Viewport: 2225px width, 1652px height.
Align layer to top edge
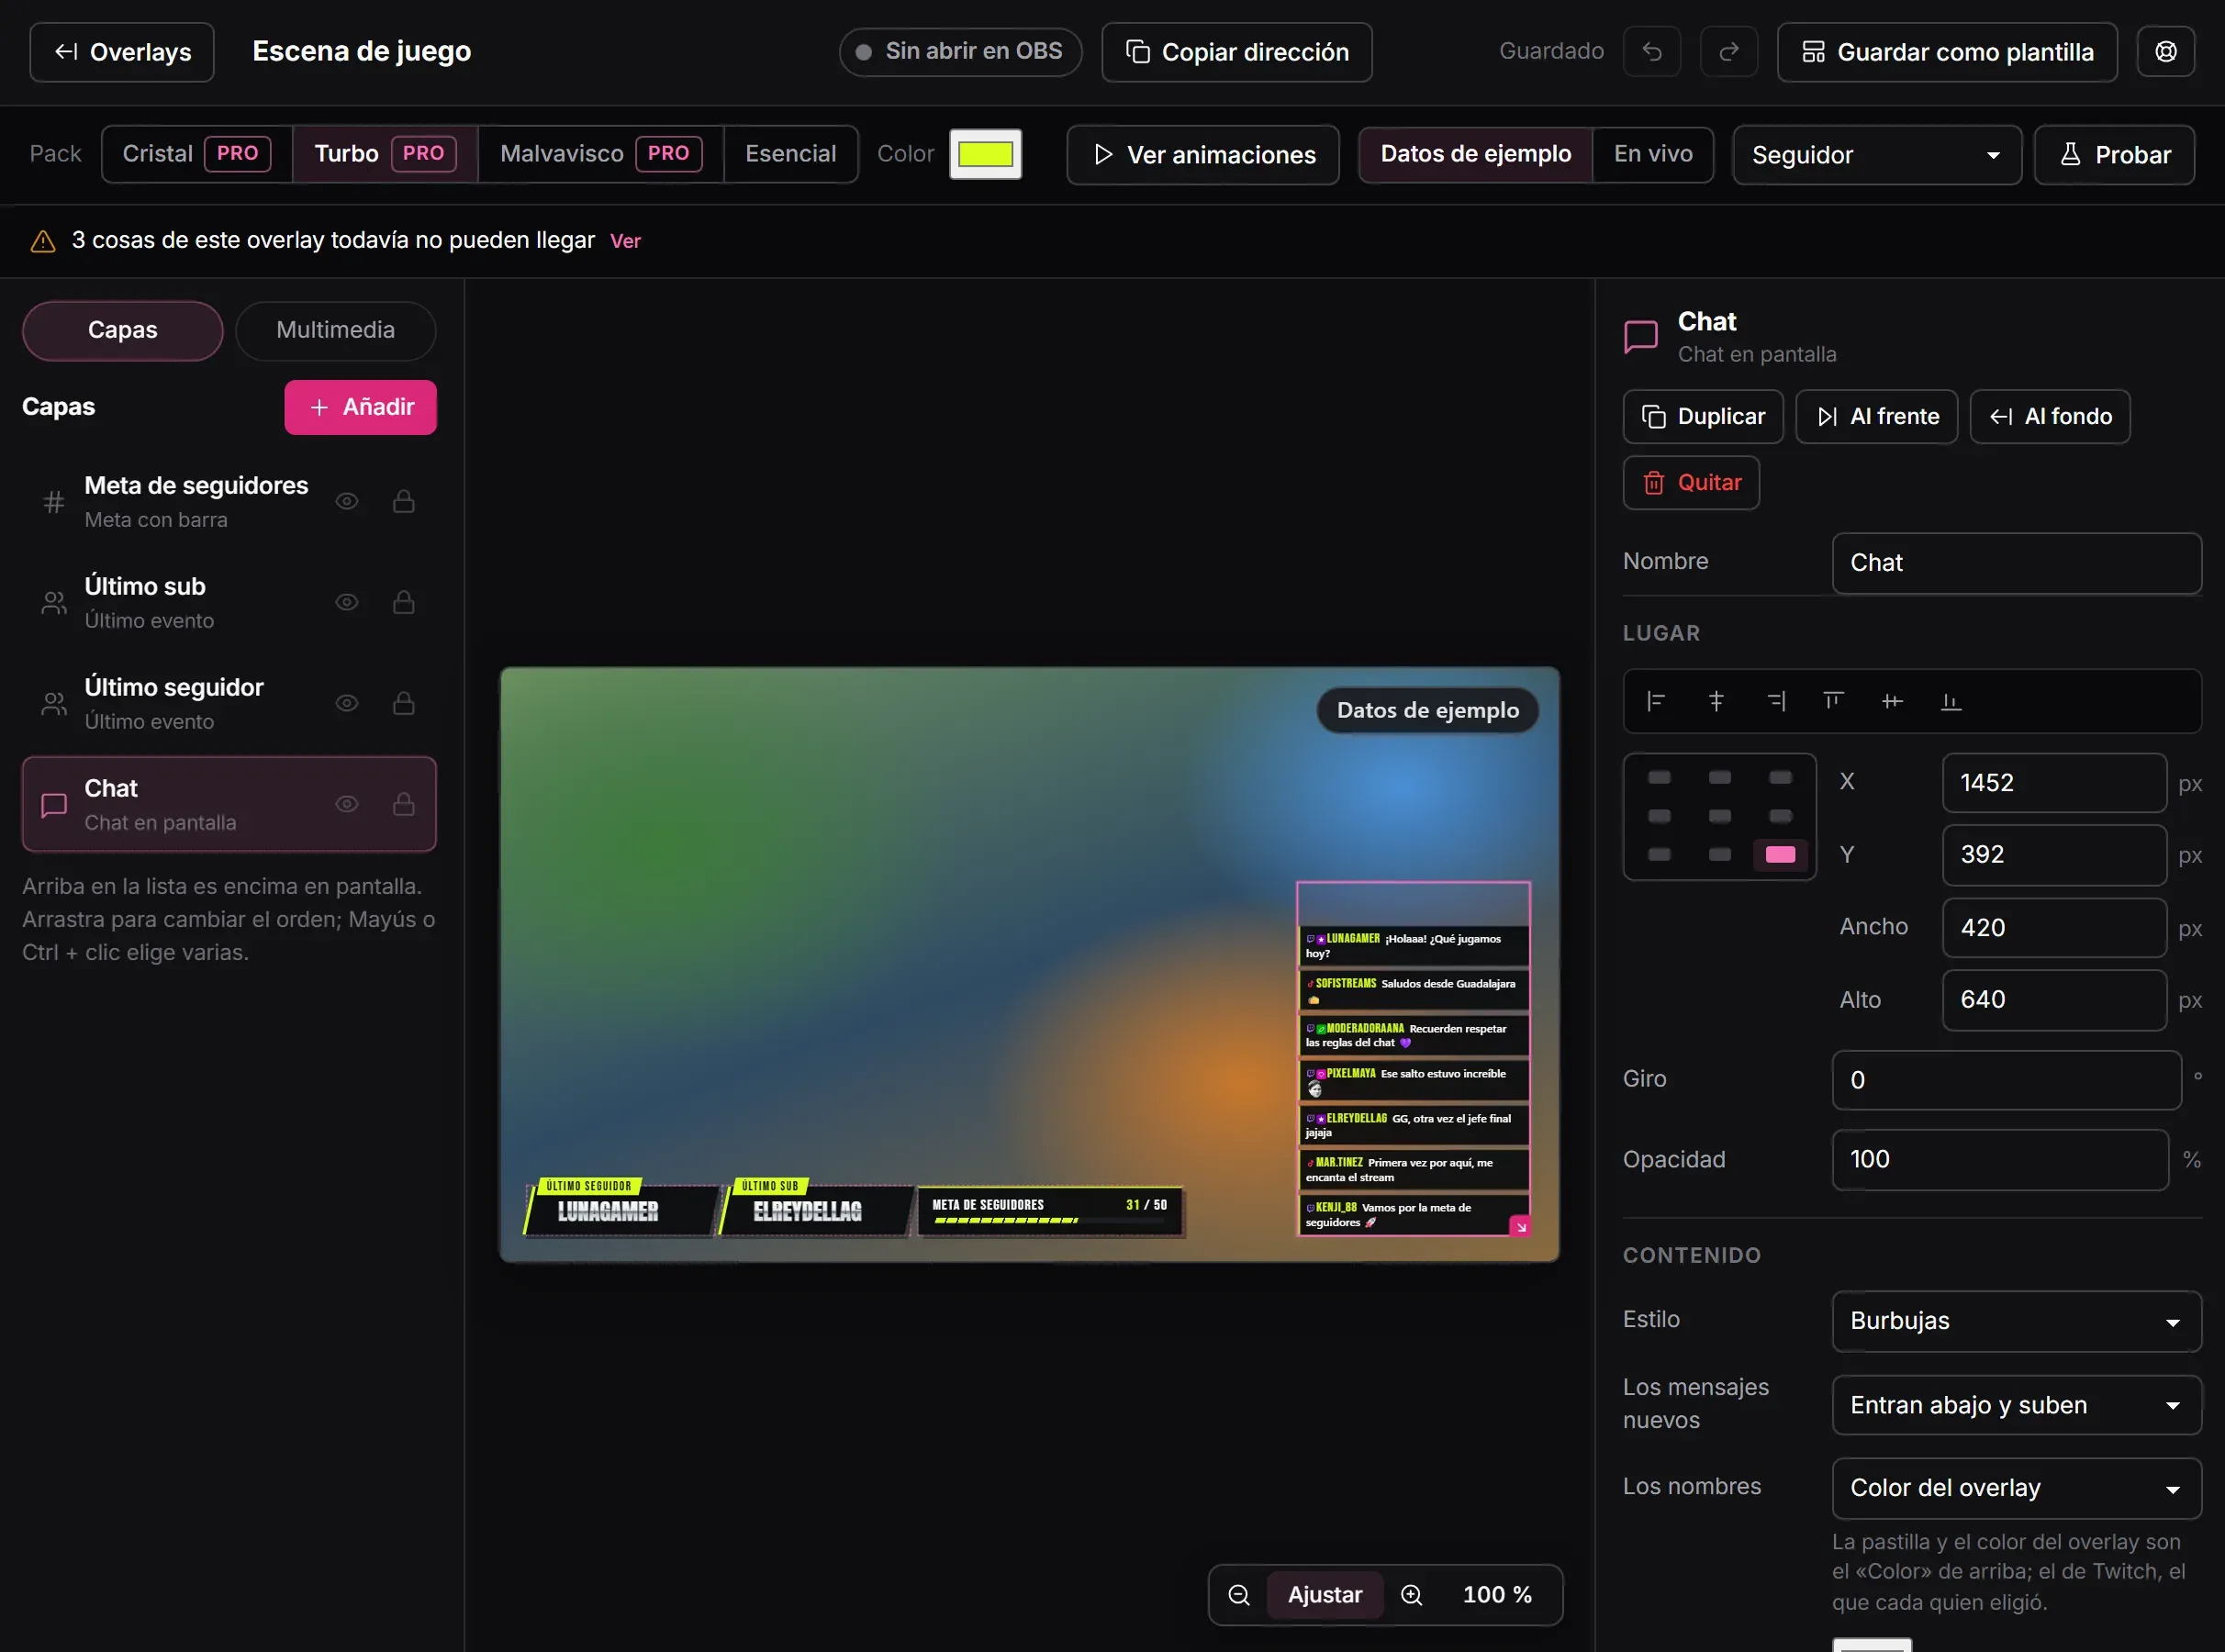coord(1833,701)
